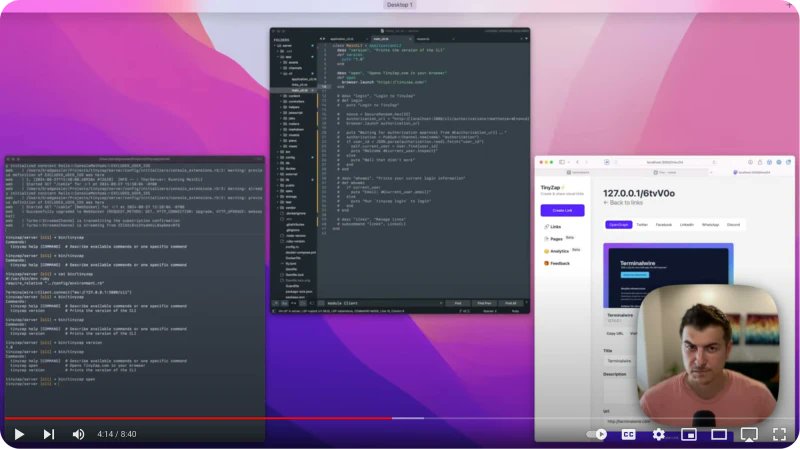Click Safari back arrow
Screen dimensions: 800x449
tap(577, 162)
